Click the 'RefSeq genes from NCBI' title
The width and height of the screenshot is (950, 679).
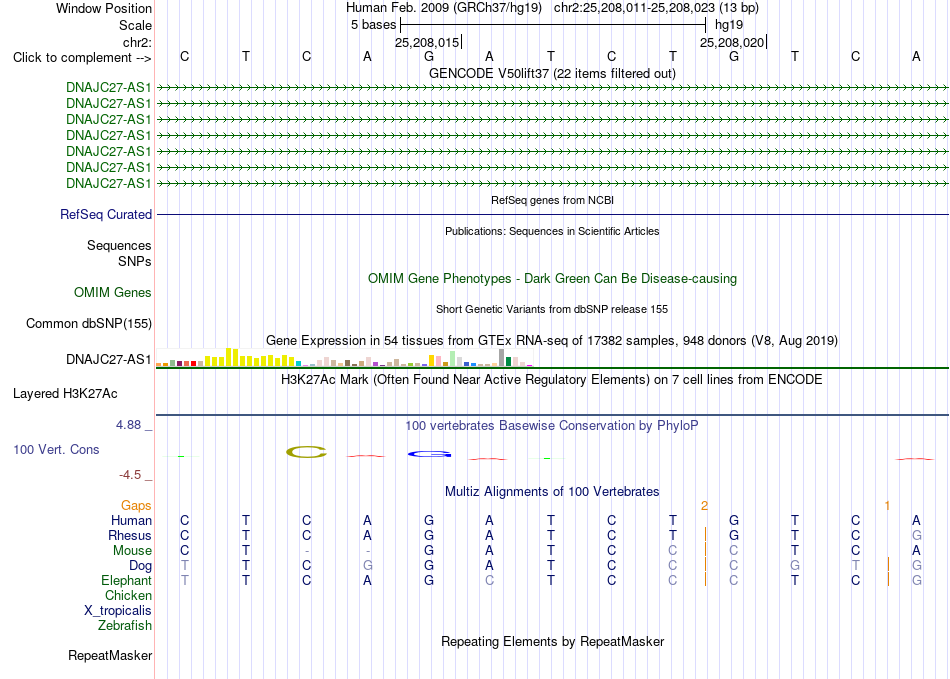552,200
